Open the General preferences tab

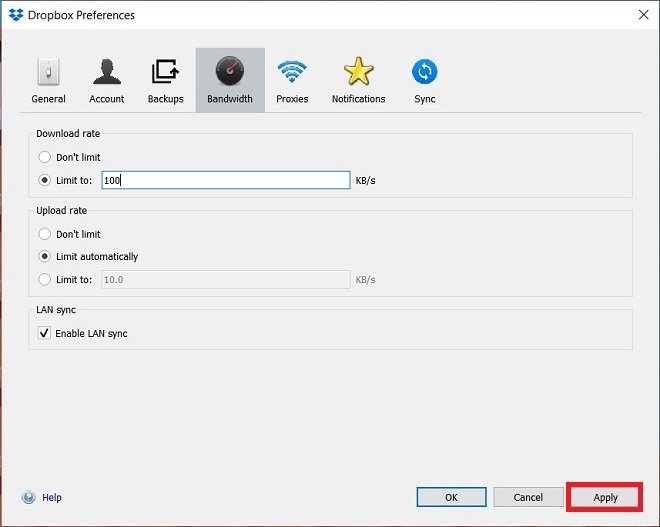pyautogui.click(x=48, y=80)
